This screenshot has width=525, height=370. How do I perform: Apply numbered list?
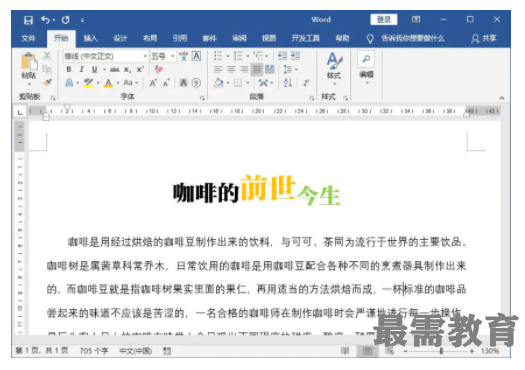click(238, 56)
